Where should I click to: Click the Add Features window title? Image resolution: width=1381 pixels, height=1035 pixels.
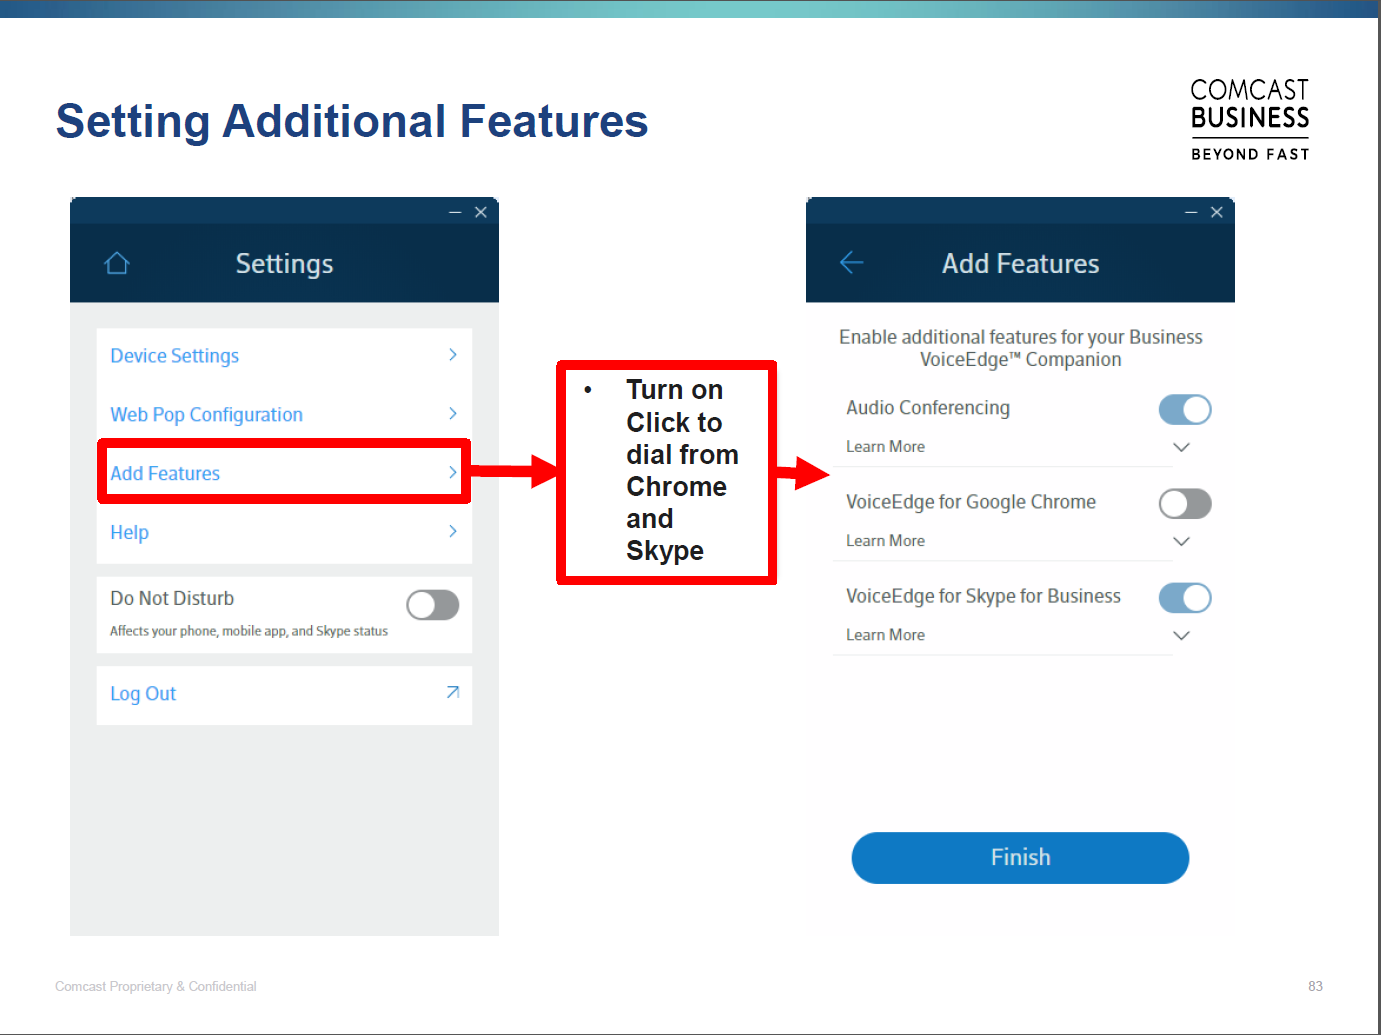[1020, 263]
